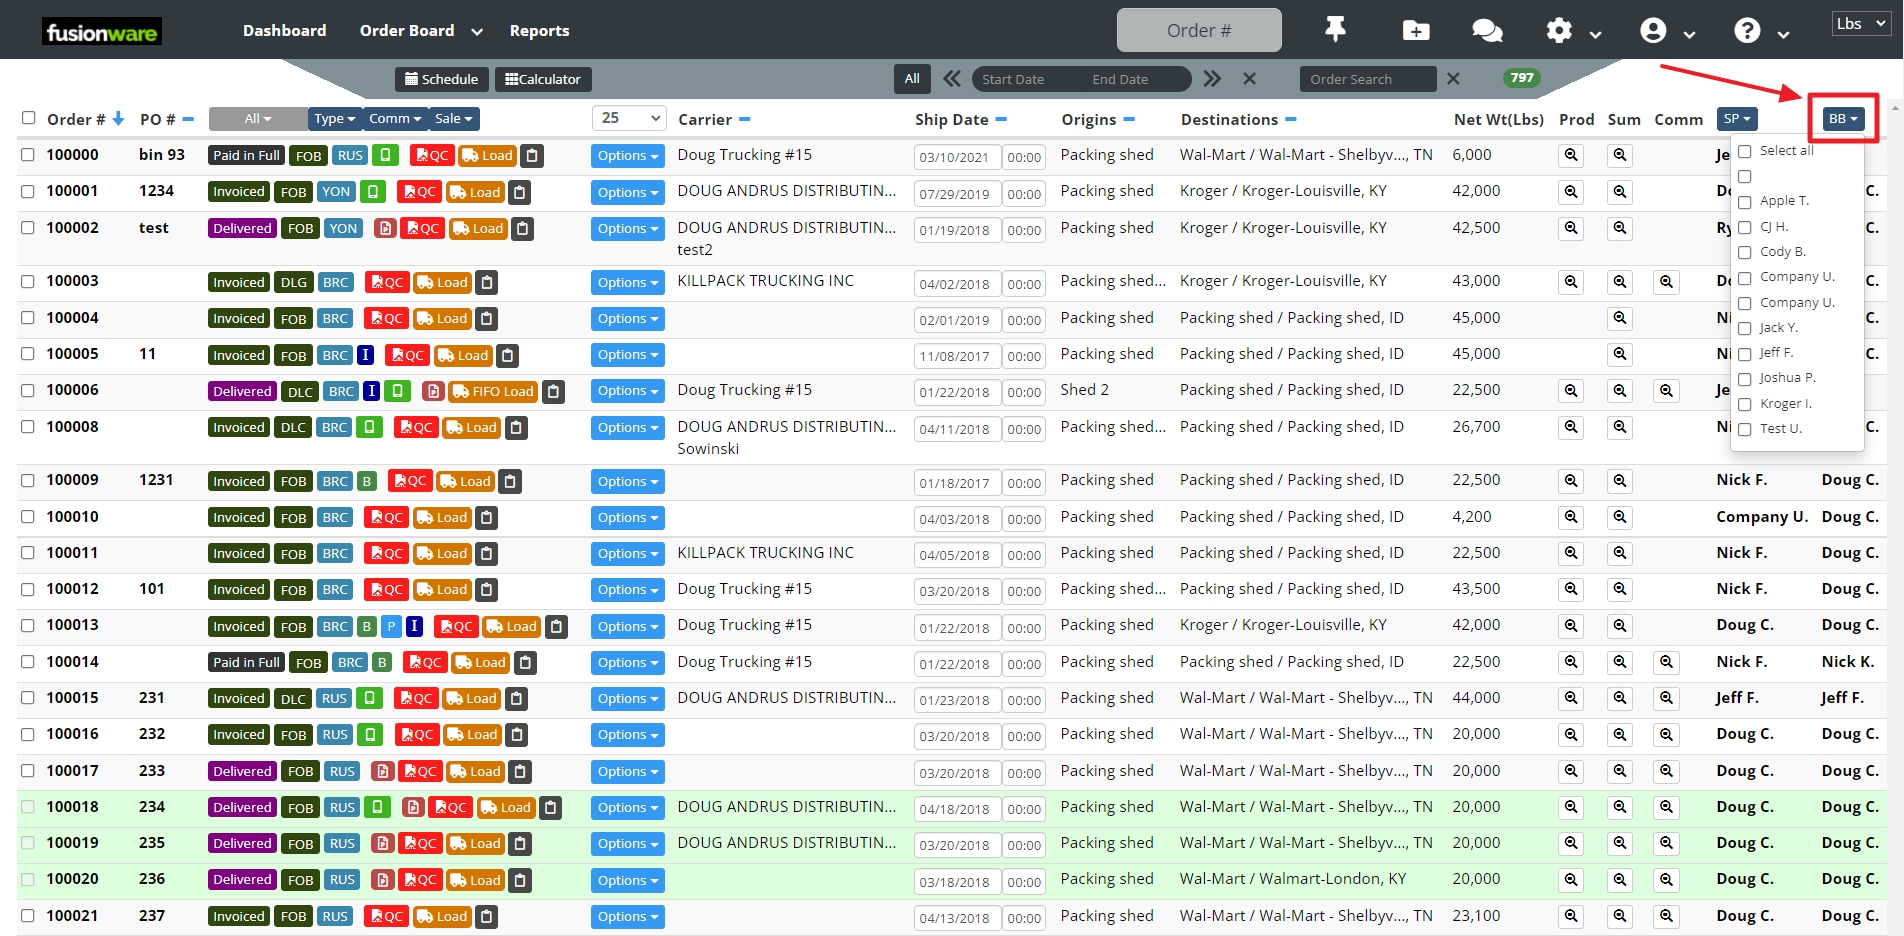This screenshot has width=1904, height=936.
Task: Open the chat messages icon
Action: [1487, 30]
